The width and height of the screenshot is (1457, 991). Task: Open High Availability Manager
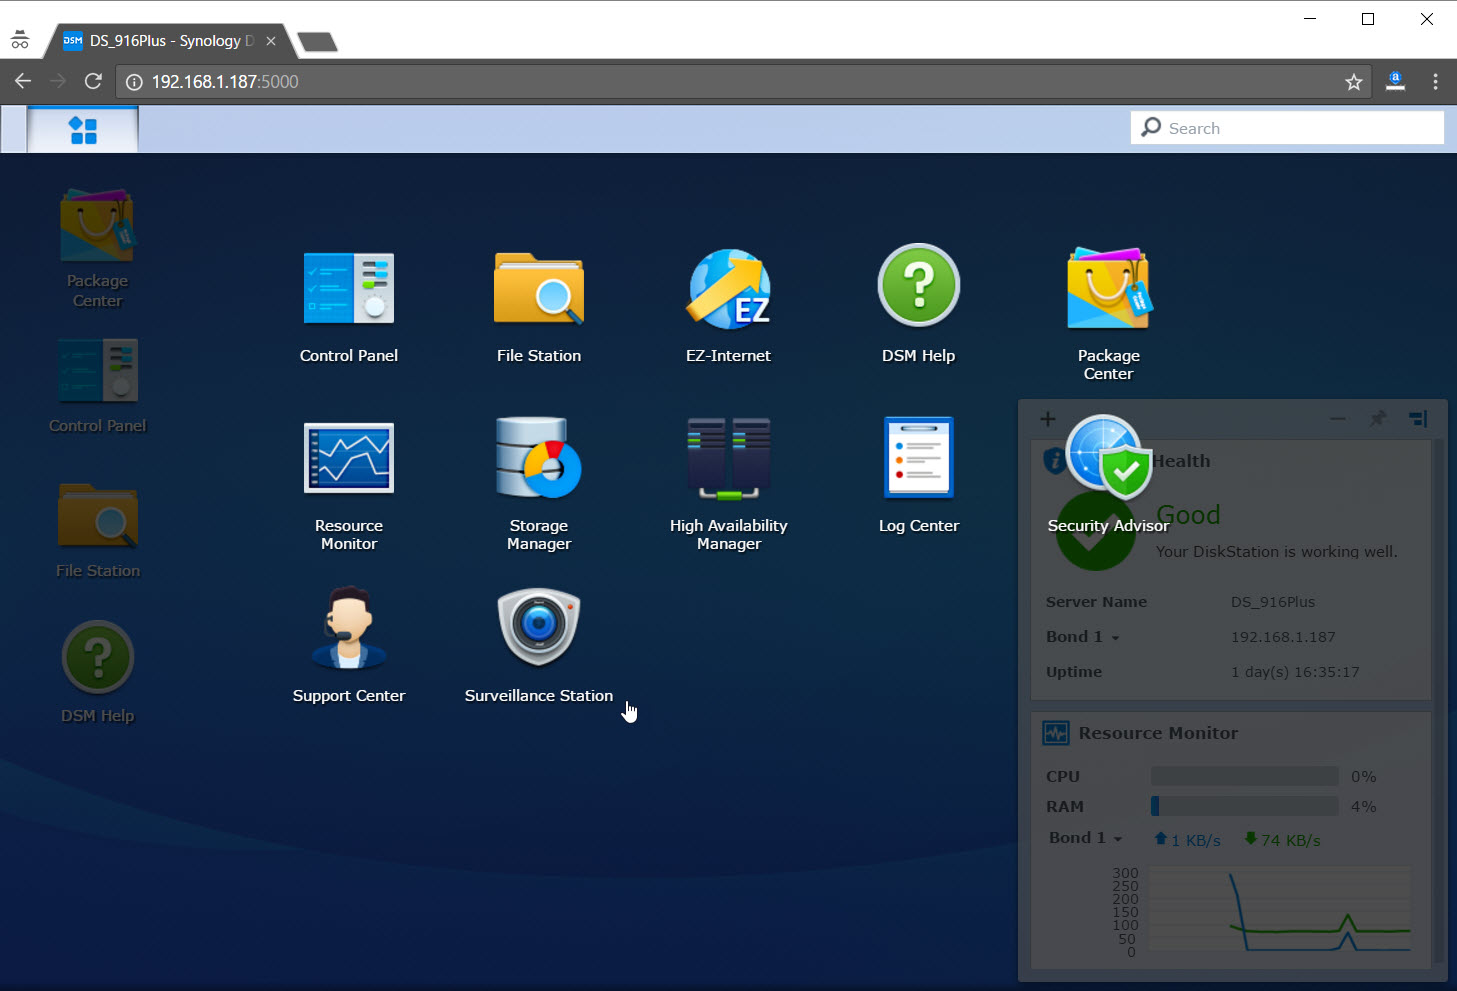(x=729, y=484)
